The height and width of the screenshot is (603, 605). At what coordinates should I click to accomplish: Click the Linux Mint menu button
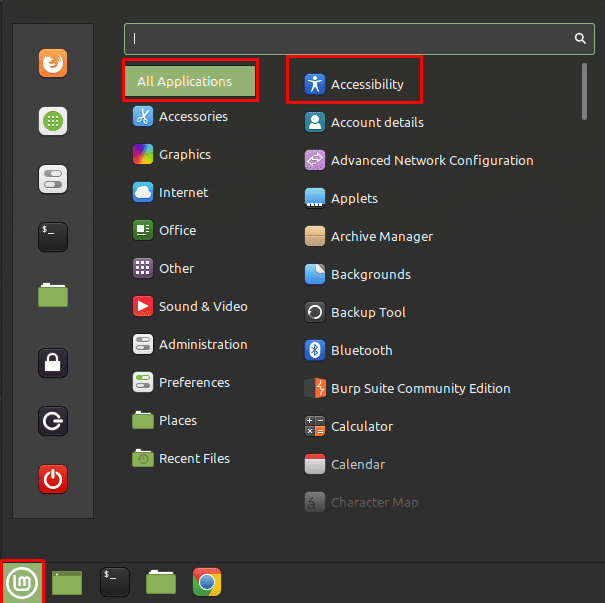(22, 582)
